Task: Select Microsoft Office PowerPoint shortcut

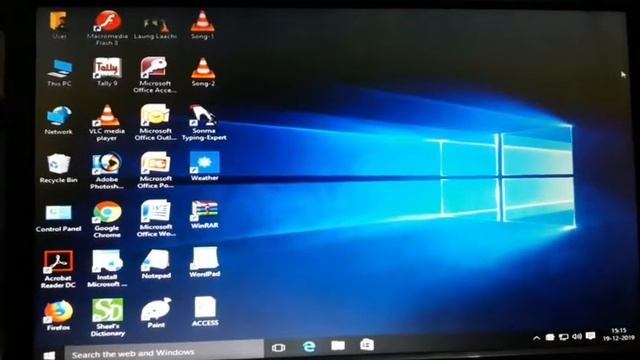Action: tap(155, 170)
